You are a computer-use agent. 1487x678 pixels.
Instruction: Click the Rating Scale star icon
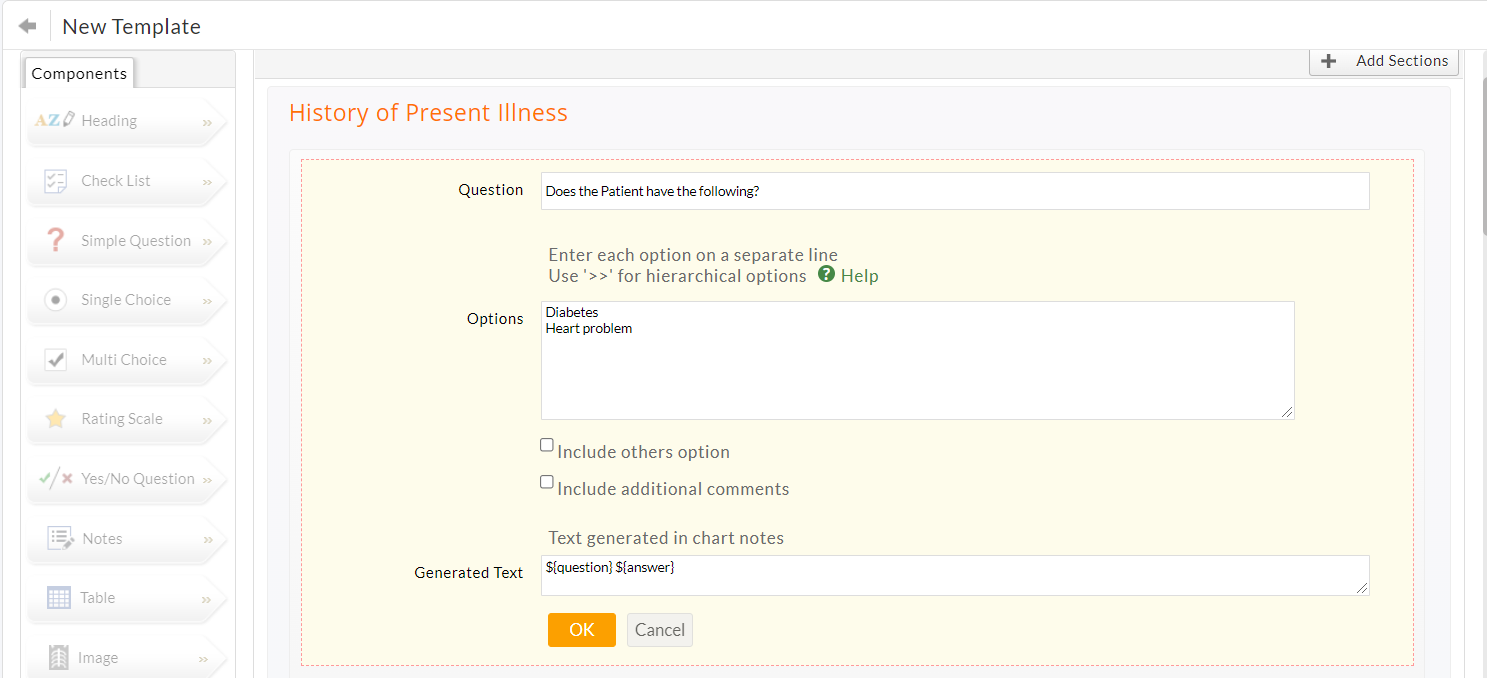[56, 419]
